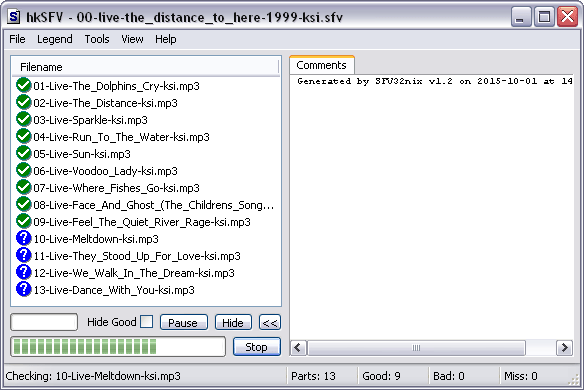Stop the verification process
The image size is (584, 390).
click(x=257, y=347)
